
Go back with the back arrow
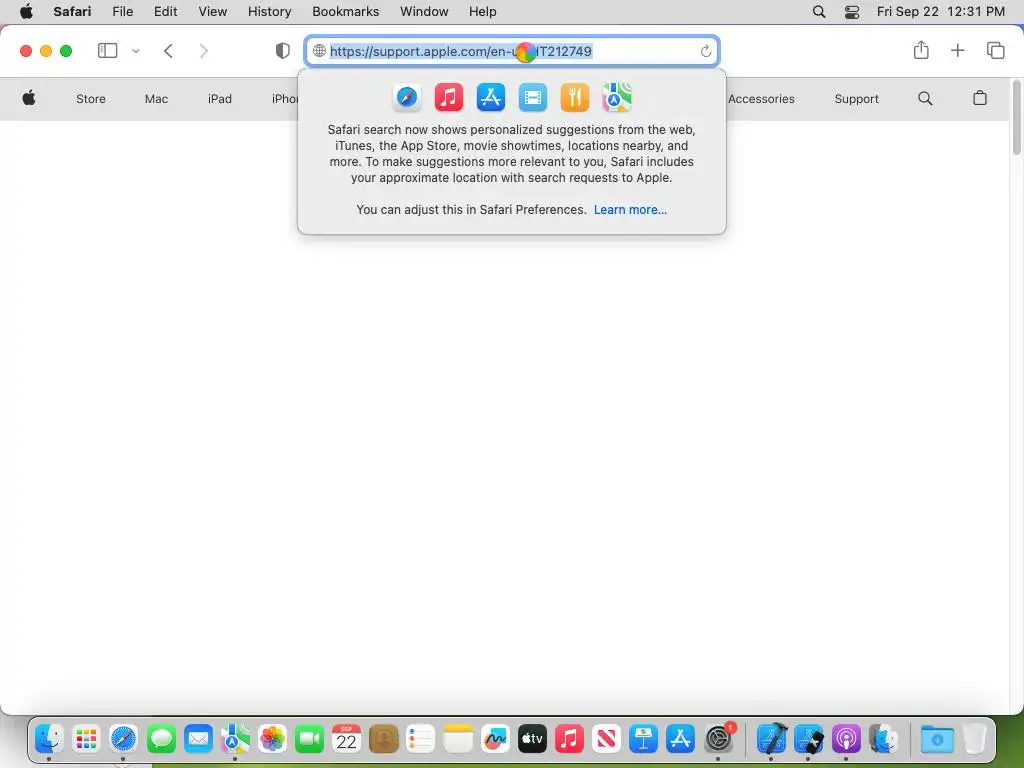(168, 51)
